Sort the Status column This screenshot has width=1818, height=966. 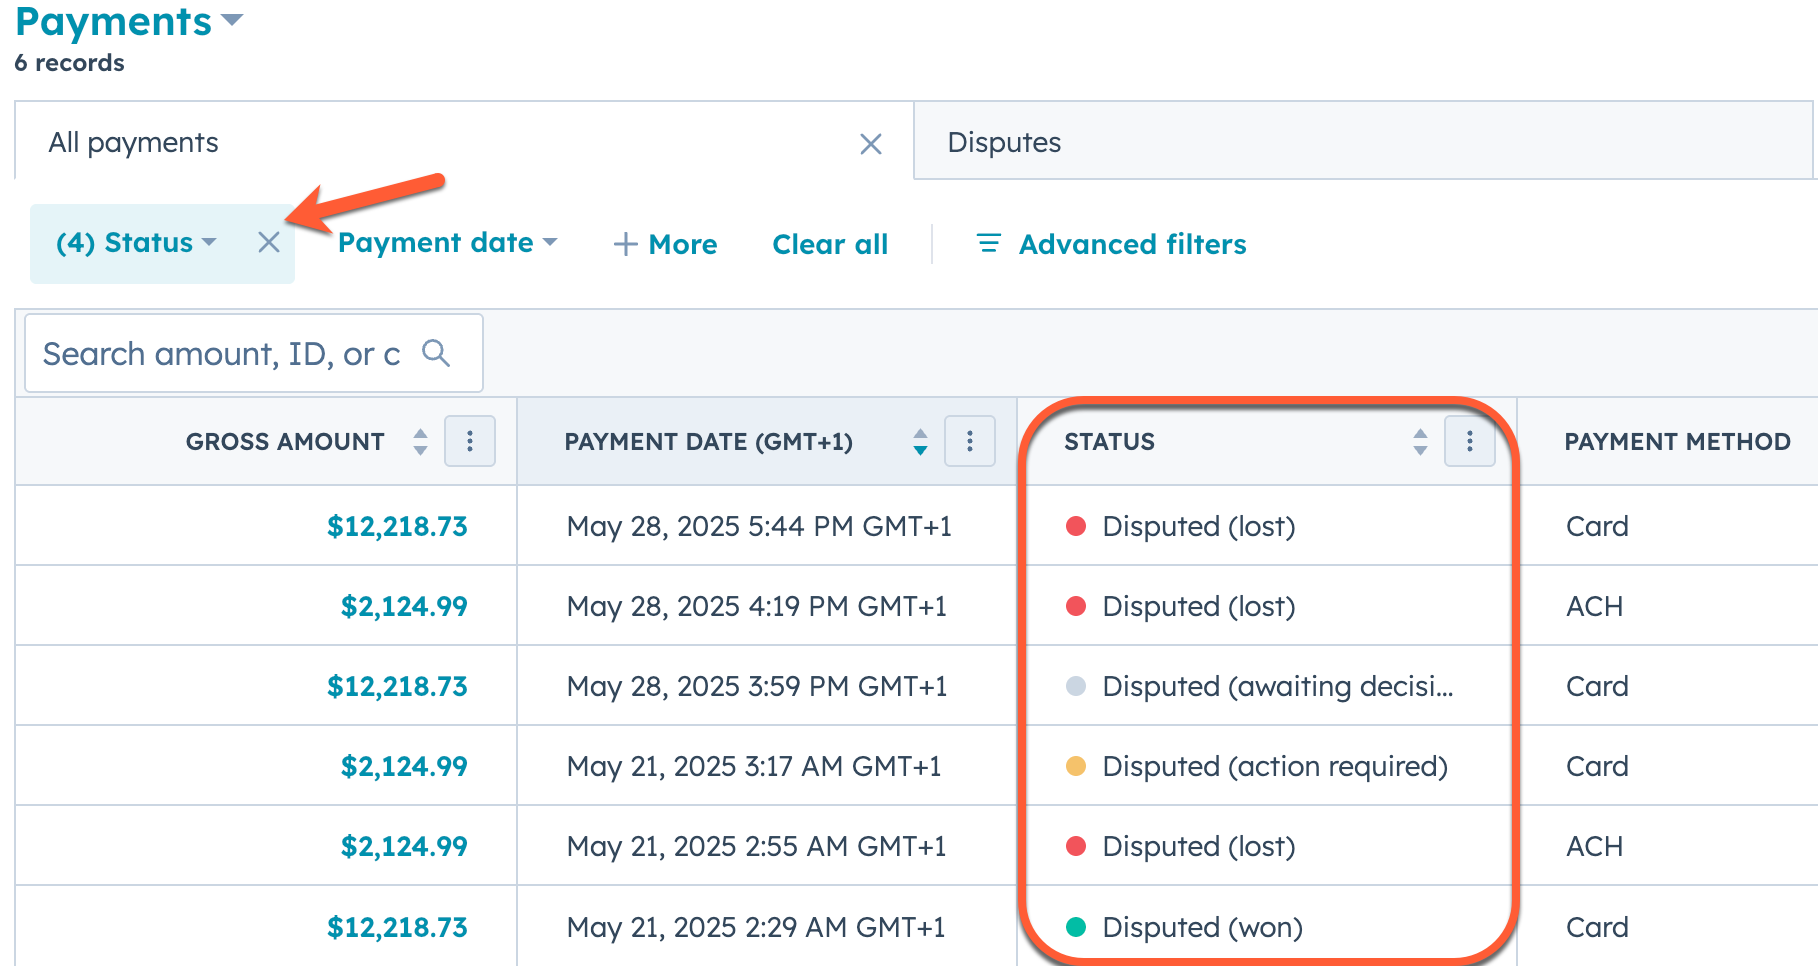(x=1419, y=441)
